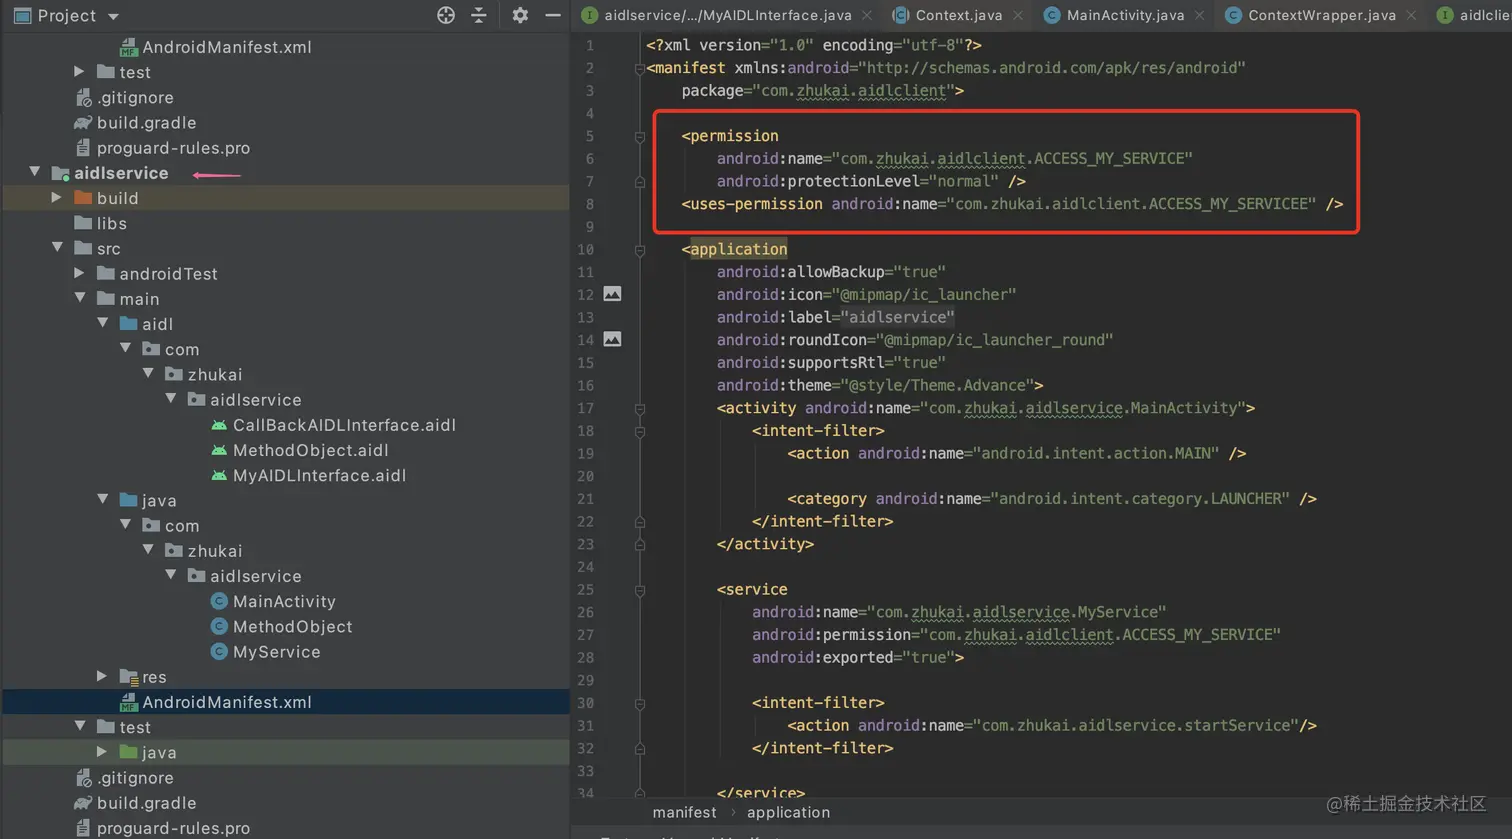Click the MyAIDLInterface.aidl Android icon
The image size is (1512, 839).
point(219,475)
